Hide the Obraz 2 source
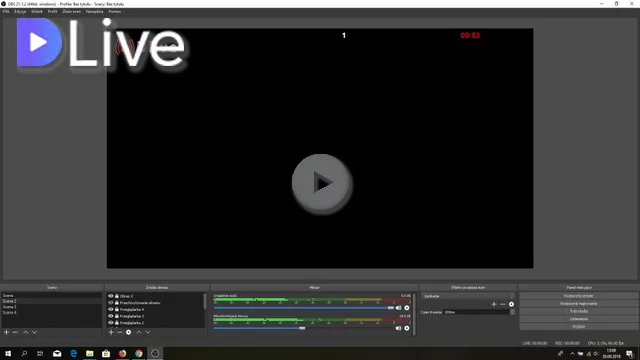 point(111,296)
